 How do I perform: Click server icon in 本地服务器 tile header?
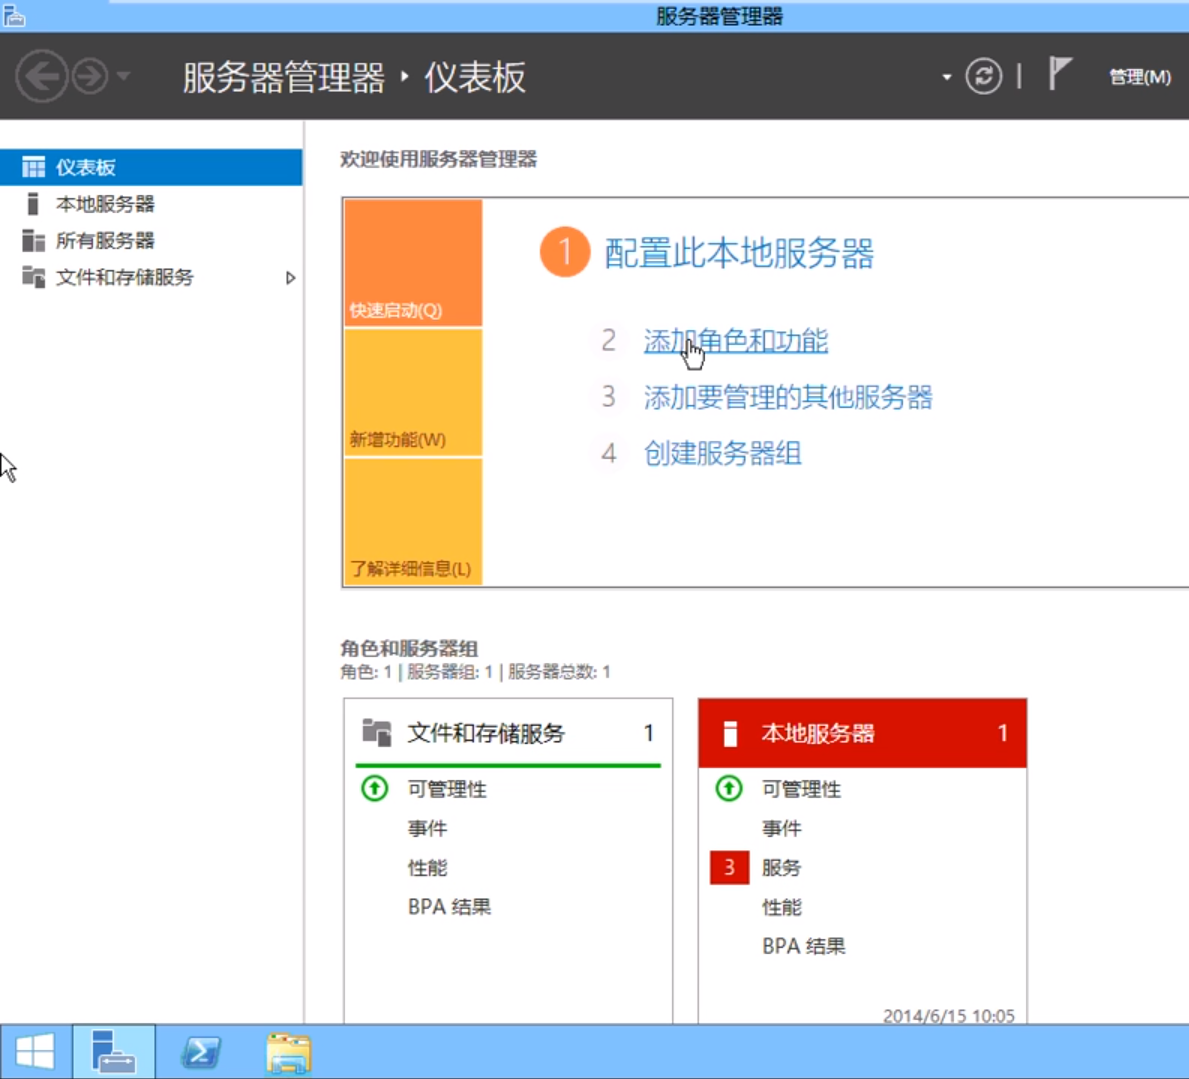tap(730, 733)
